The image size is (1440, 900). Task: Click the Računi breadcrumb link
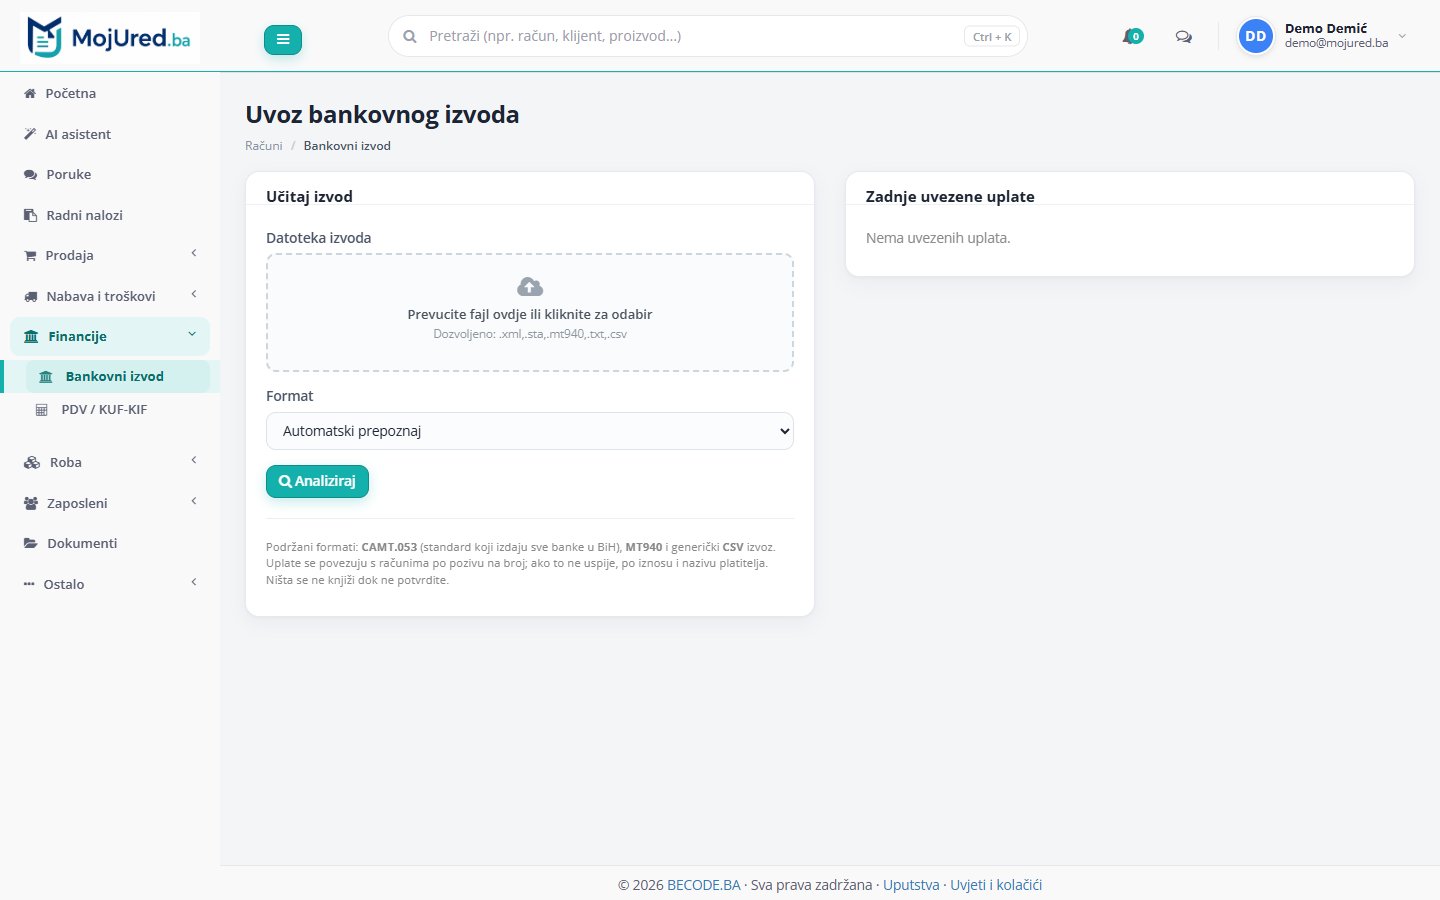(264, 146)
